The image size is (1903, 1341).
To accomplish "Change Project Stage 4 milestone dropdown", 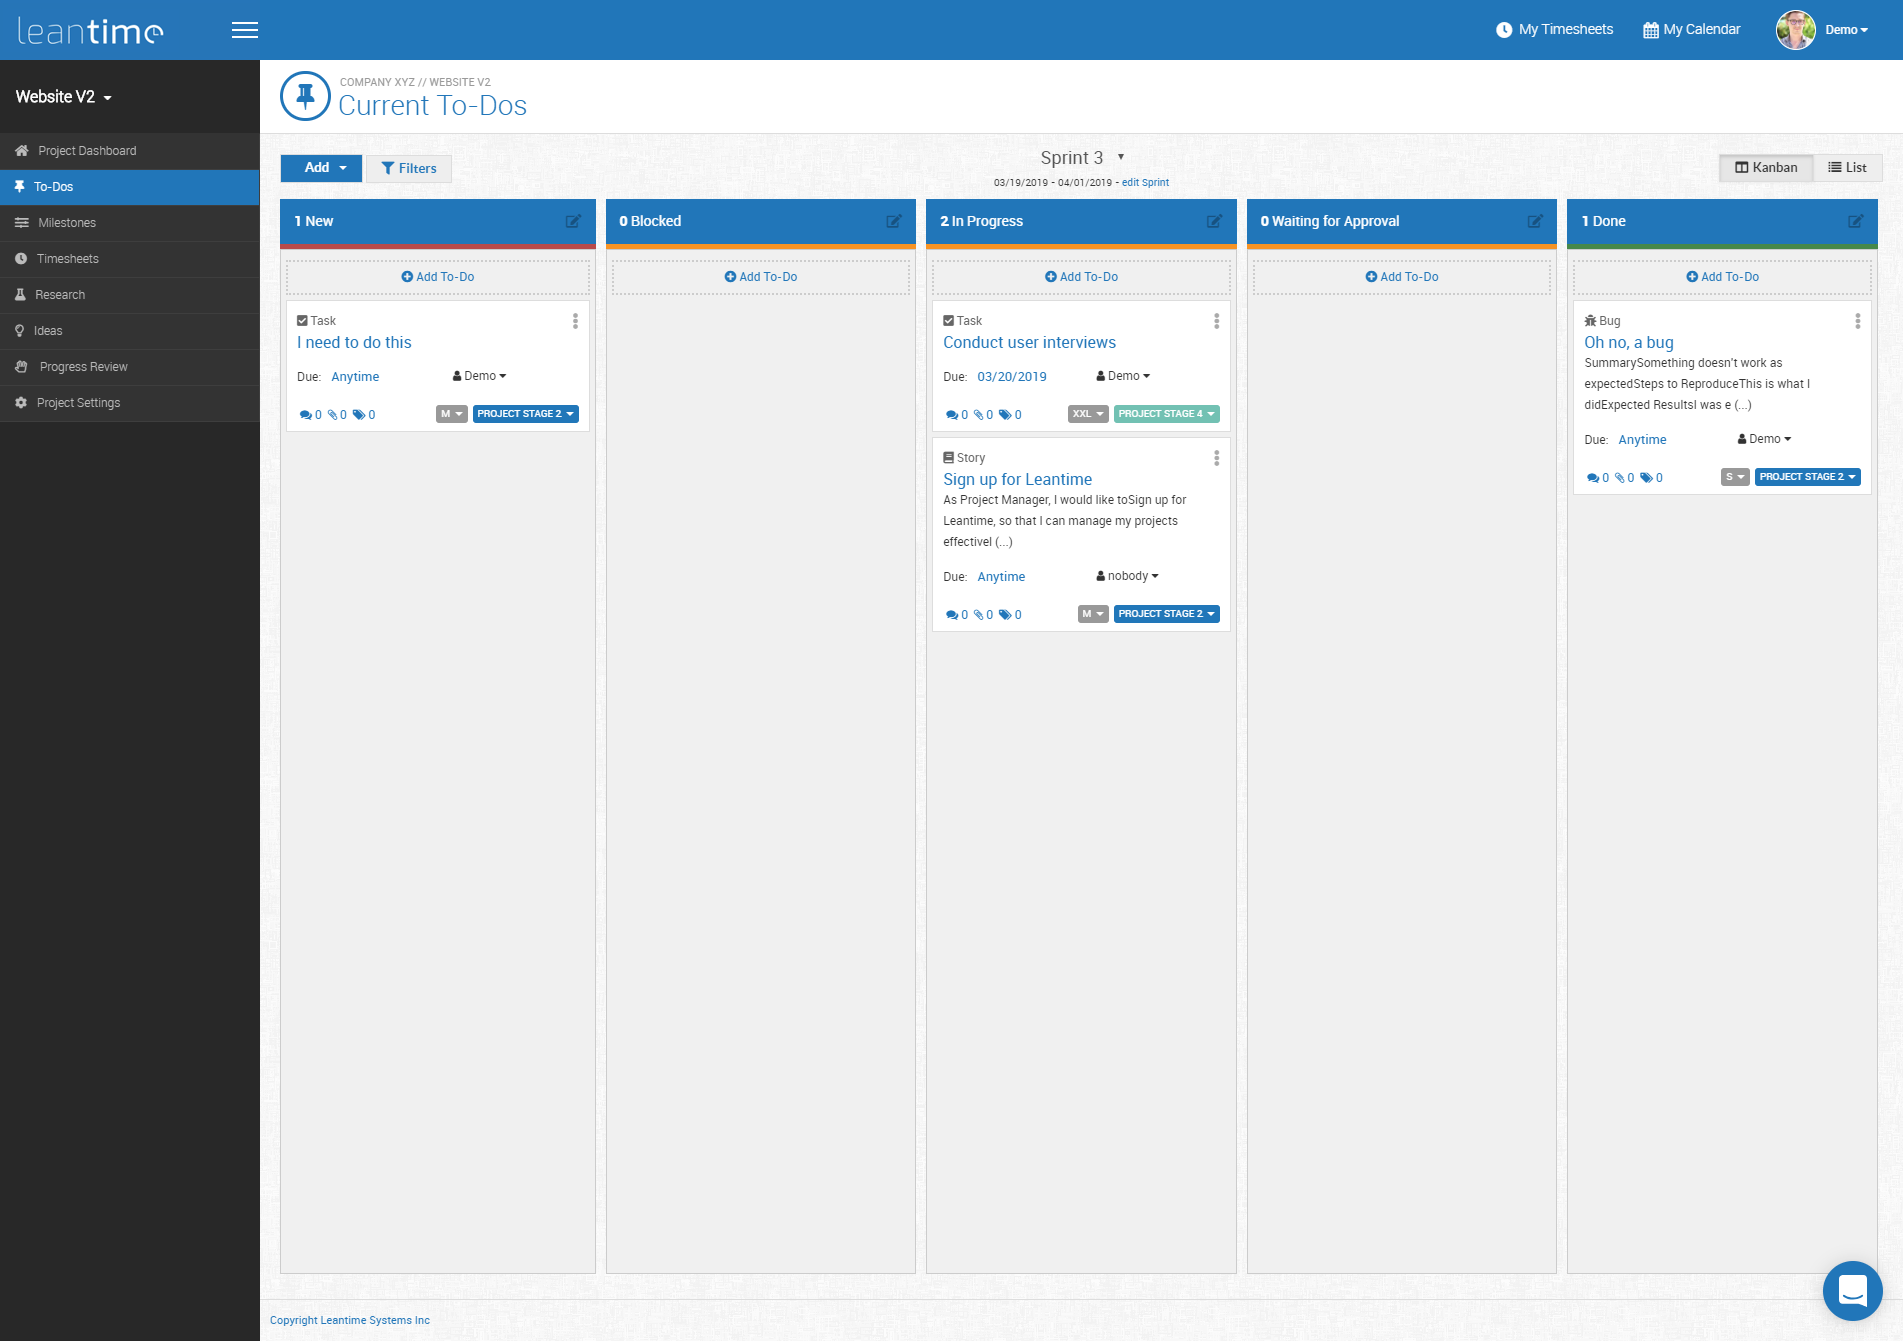I will (1167, 414).
